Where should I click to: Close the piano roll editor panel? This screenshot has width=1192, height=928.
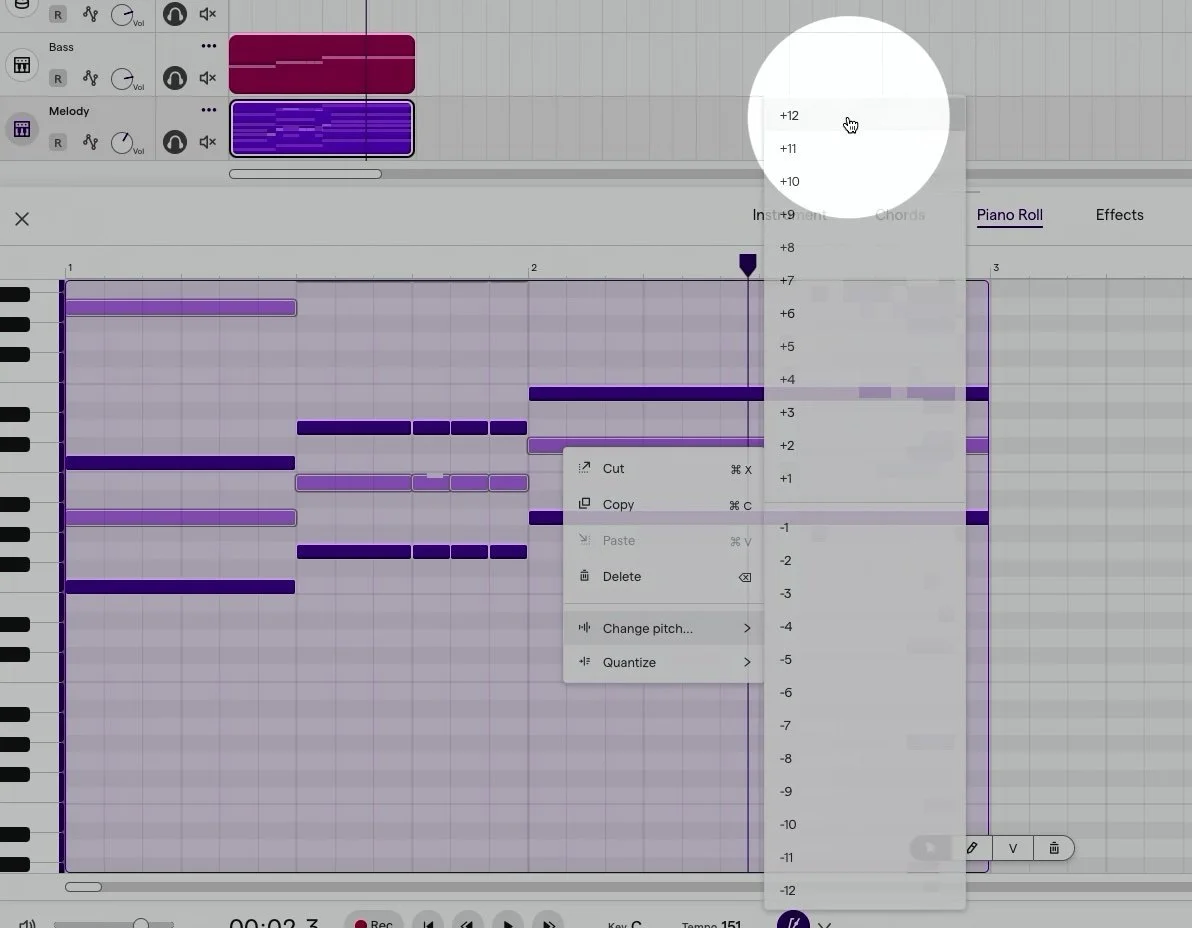[22, 219]
